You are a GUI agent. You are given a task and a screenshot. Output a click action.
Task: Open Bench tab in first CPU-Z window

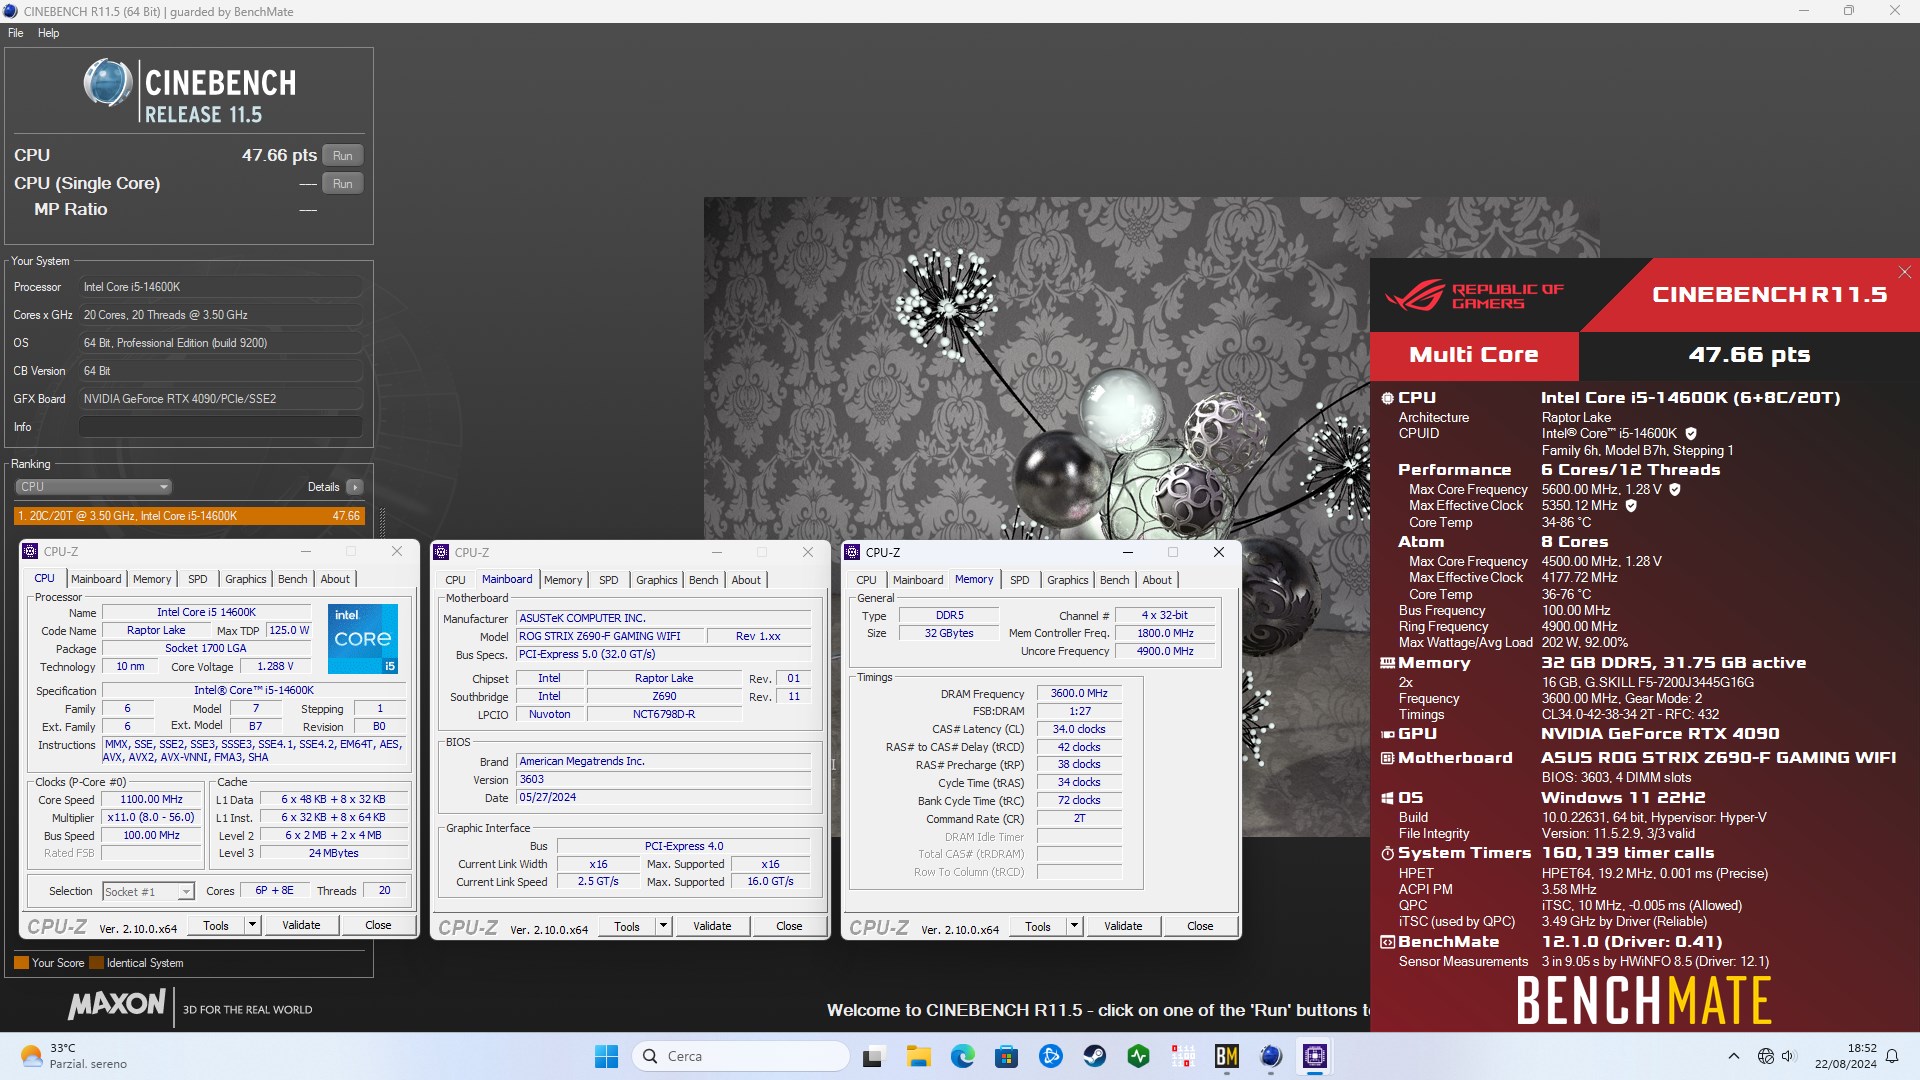point(293,579)
